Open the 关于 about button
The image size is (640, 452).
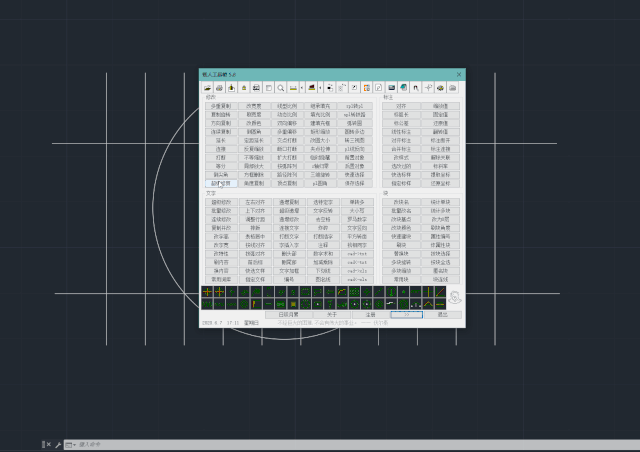332,314
